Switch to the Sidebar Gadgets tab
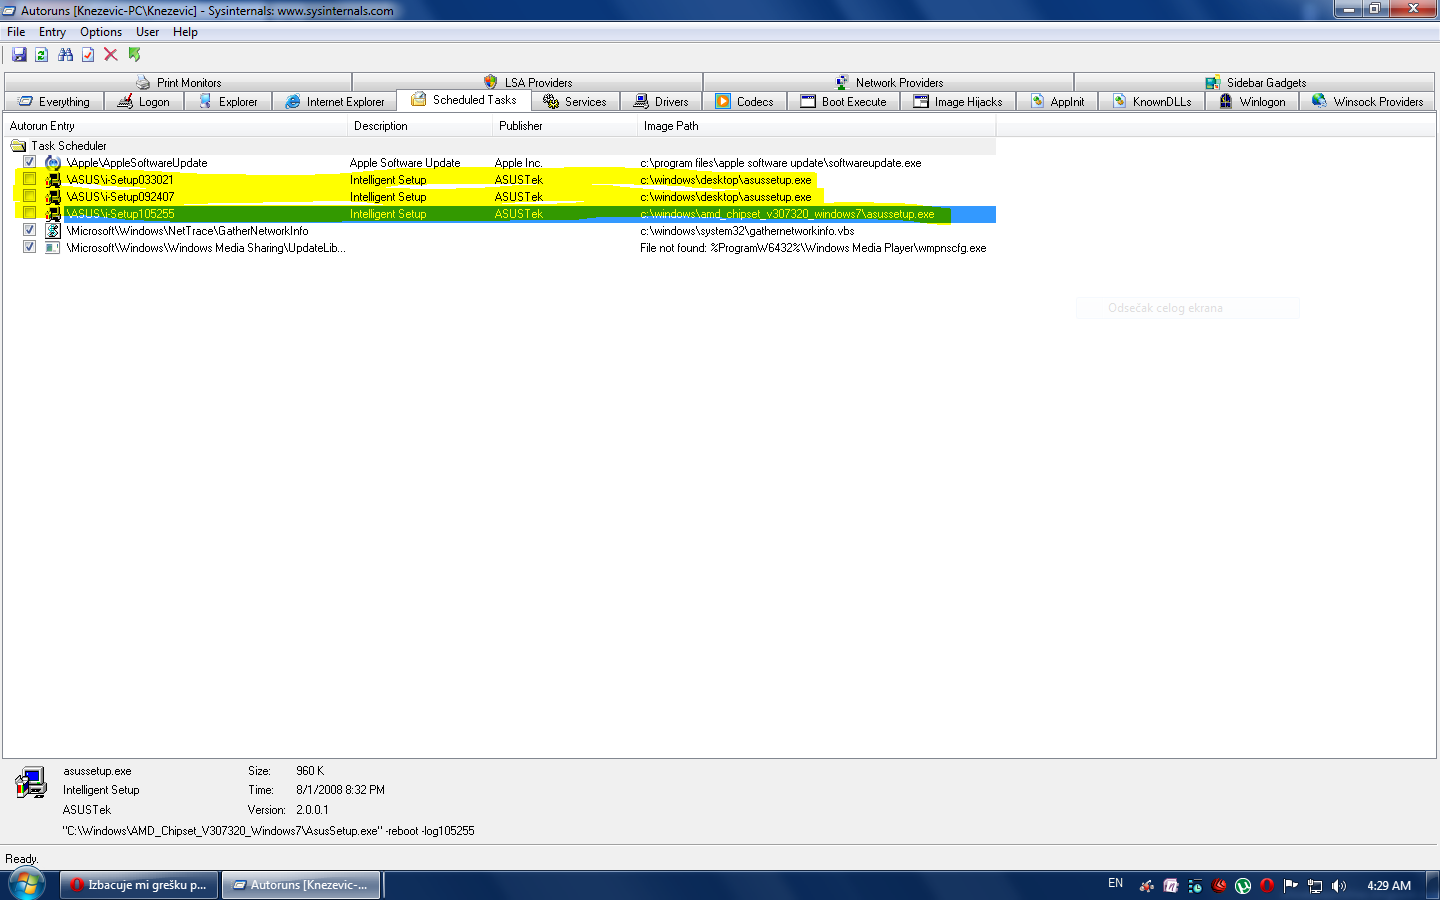The height and width of the screenshot is (900, 1440). tap(1255, 82)
